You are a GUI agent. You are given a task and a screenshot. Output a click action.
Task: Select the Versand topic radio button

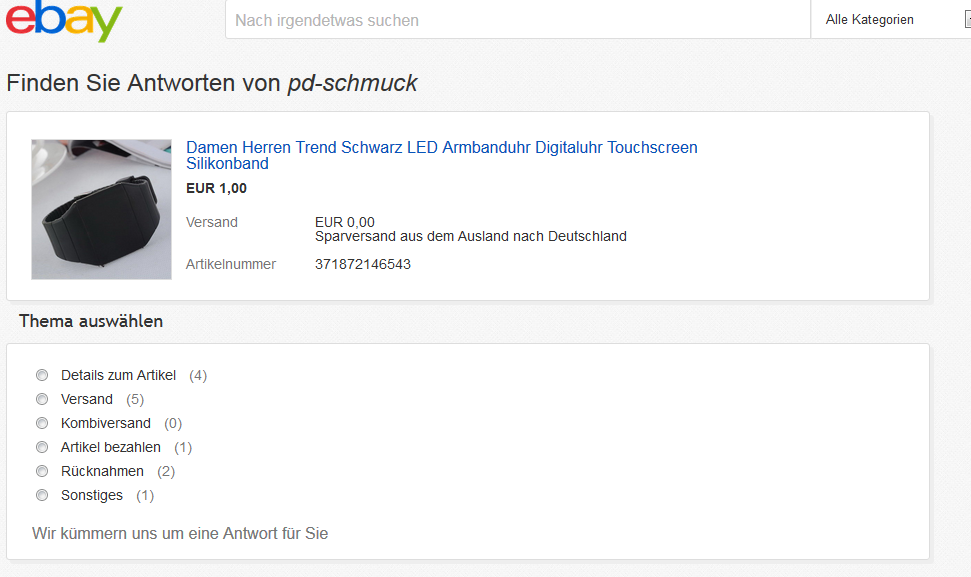pos(42,399)
